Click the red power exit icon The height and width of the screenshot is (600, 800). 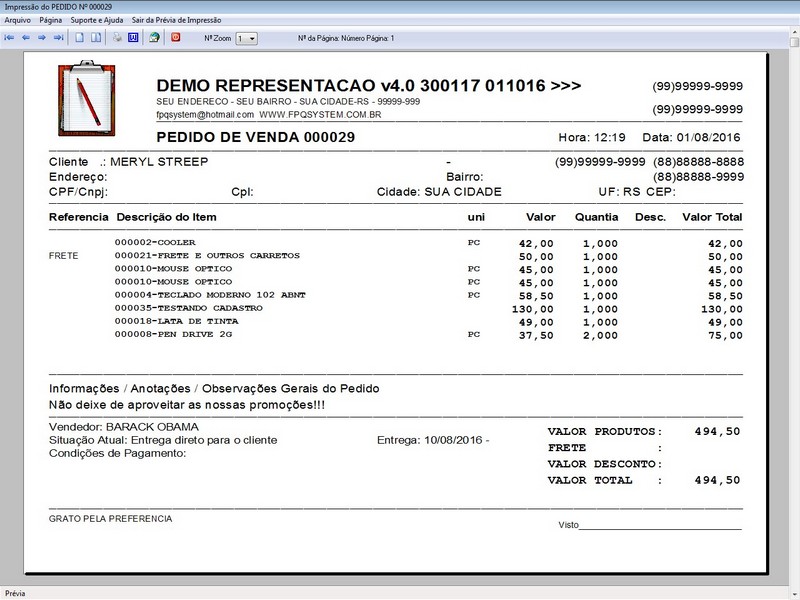(176, 37)
